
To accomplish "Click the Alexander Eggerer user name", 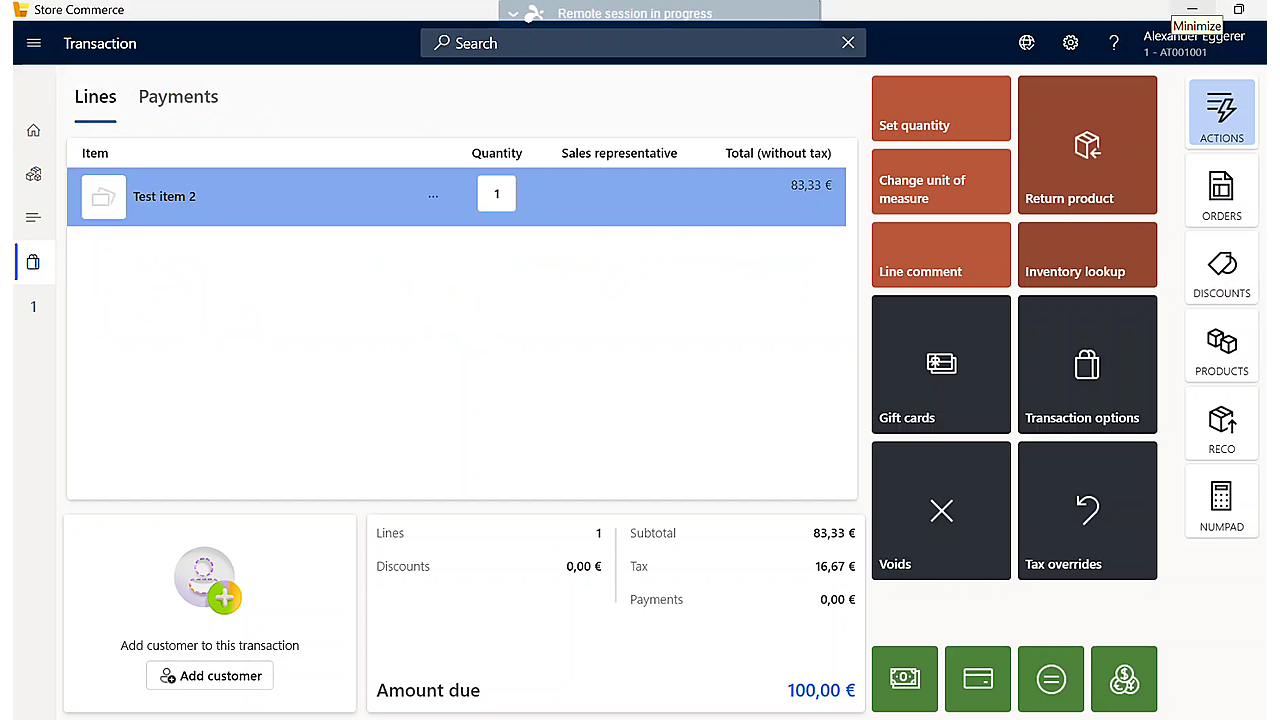I will click(x=1194, y=36).
